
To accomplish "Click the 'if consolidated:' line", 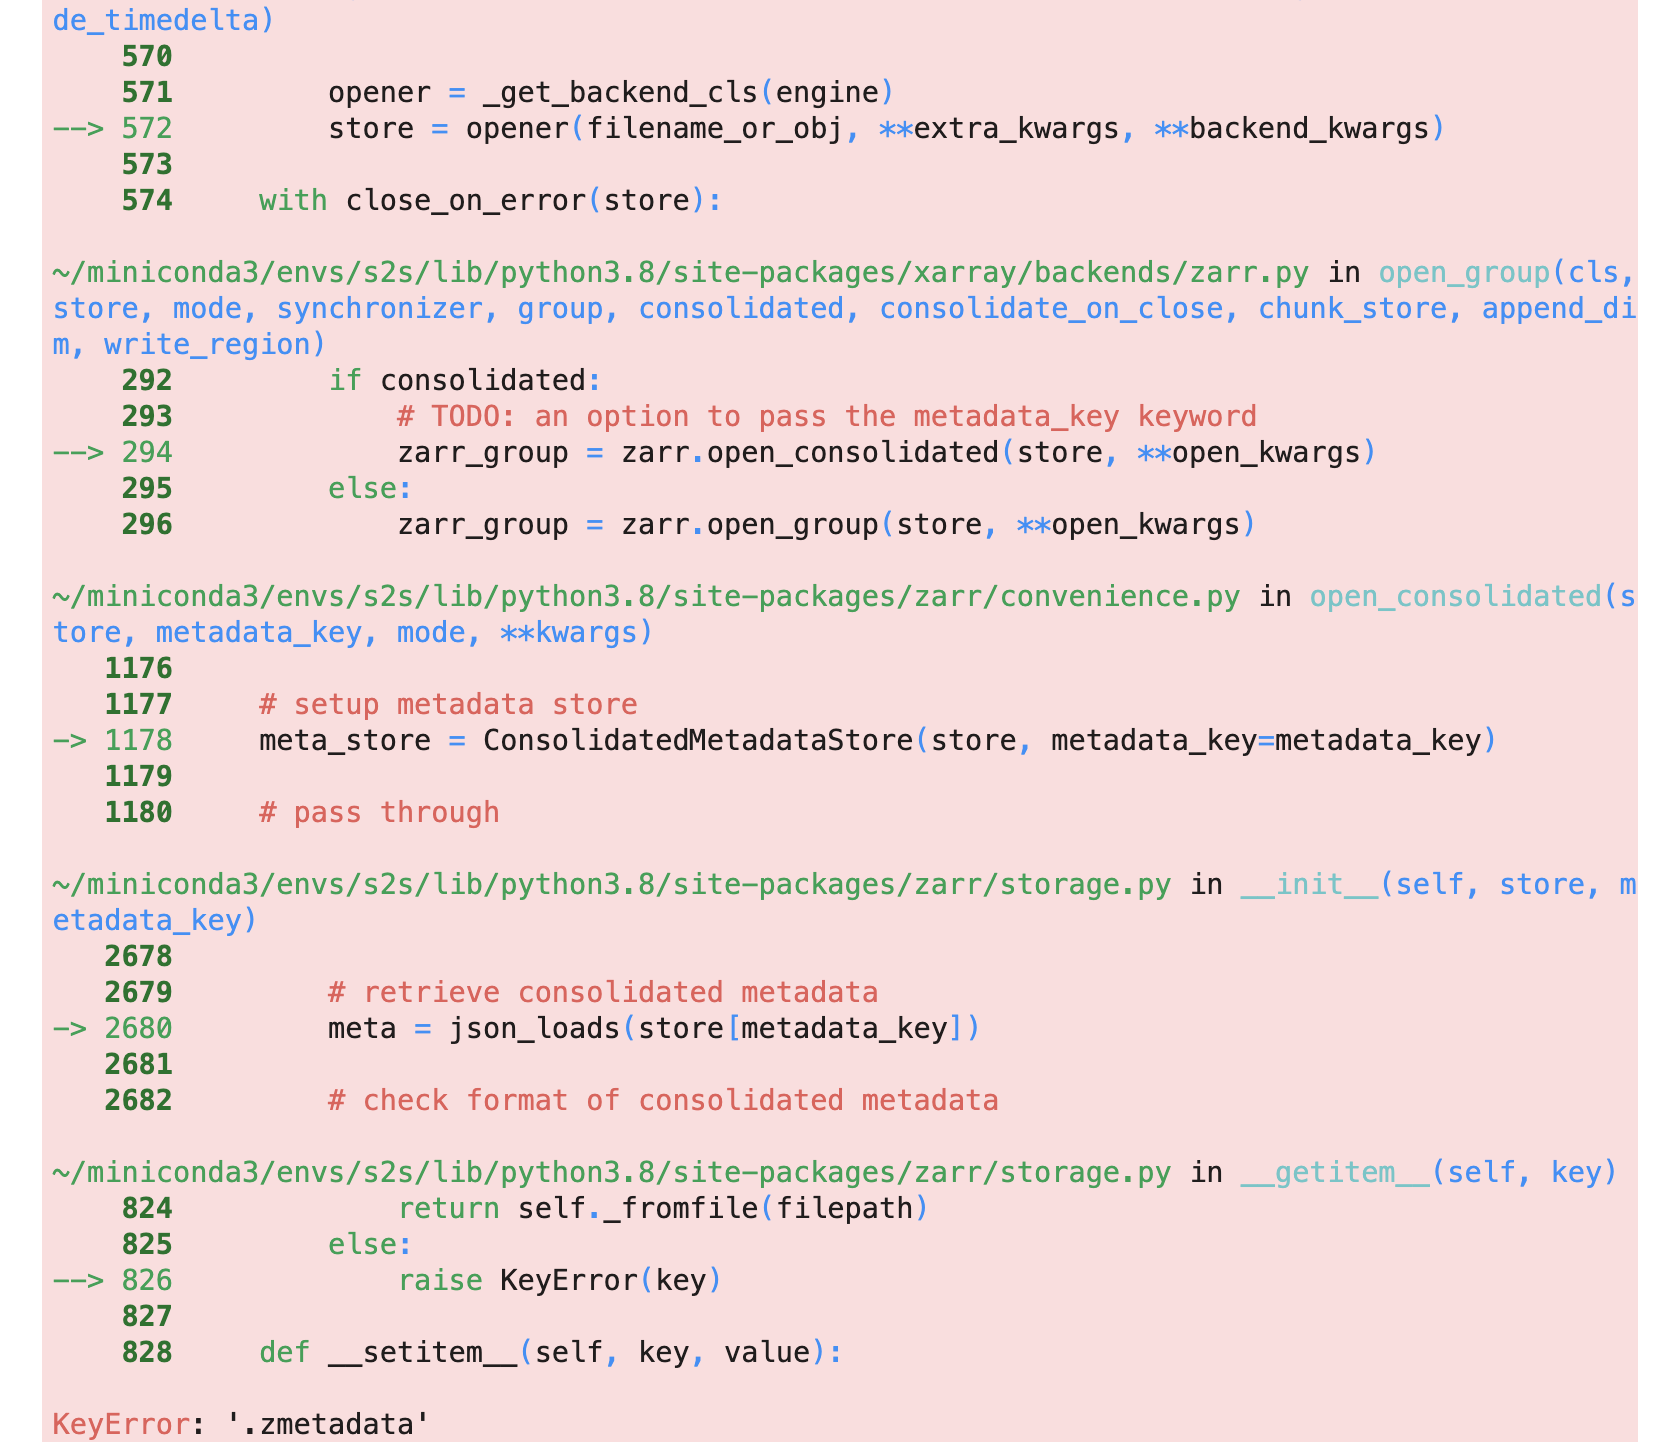I will (x=465, y=380).
